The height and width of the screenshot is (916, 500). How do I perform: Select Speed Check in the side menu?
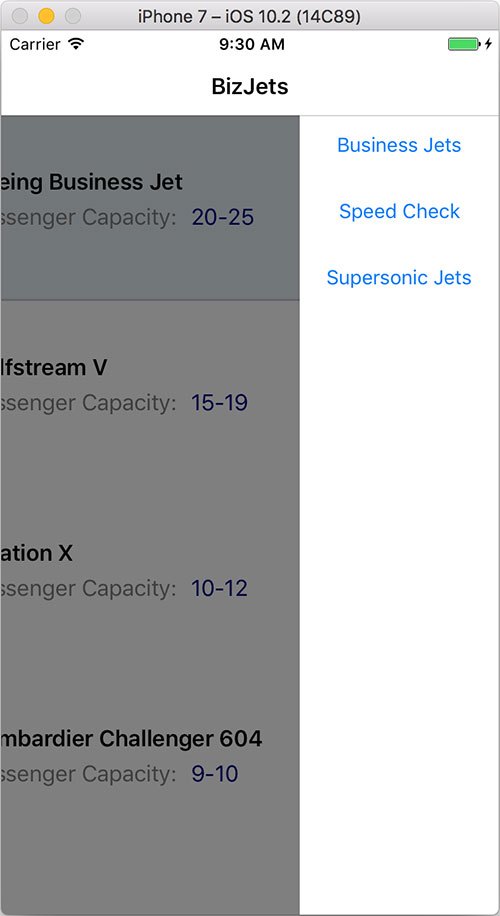click(x=399, y=211)
